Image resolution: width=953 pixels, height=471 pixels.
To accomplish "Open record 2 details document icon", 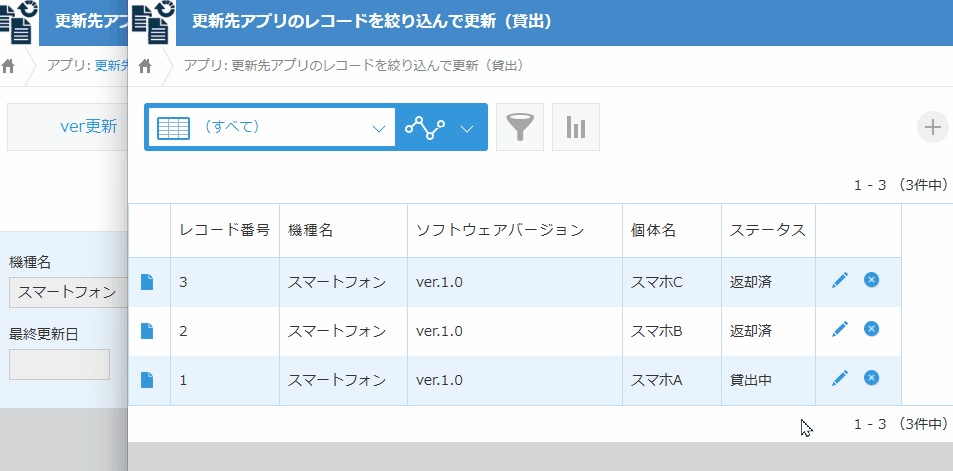I will tap(147, 331).
